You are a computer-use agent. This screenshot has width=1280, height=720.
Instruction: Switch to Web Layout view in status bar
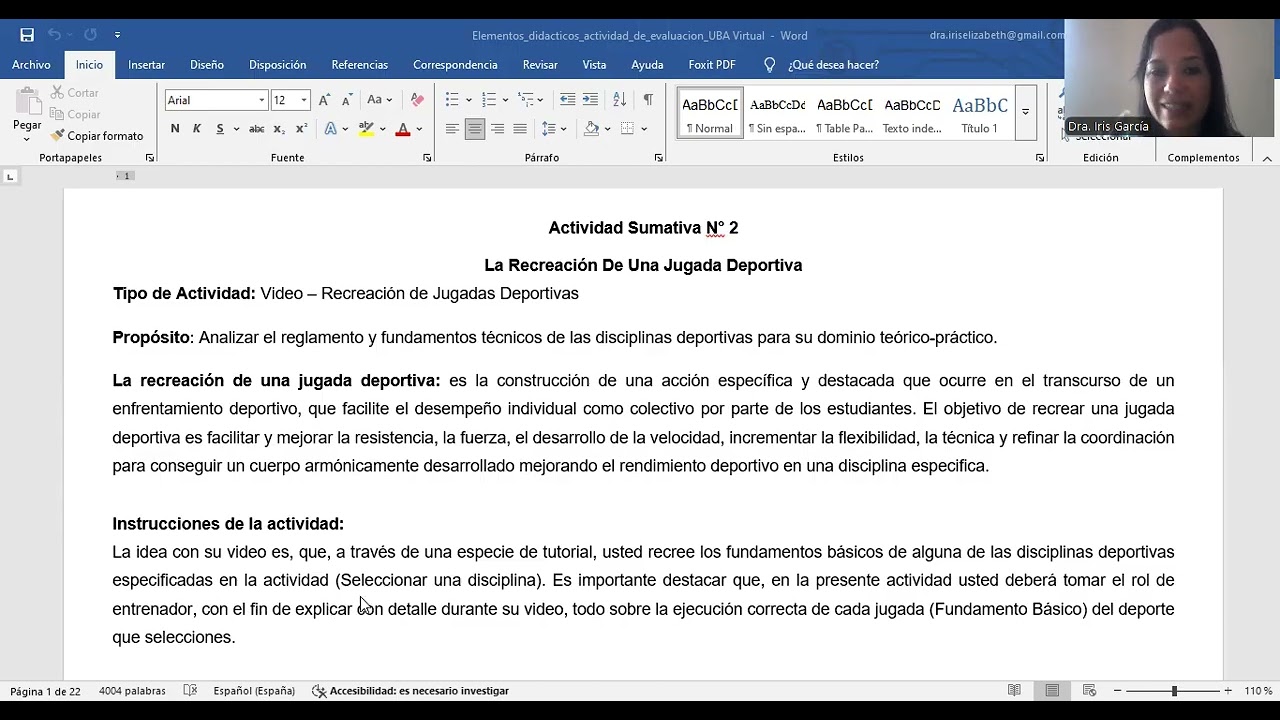coord(1090,690)
